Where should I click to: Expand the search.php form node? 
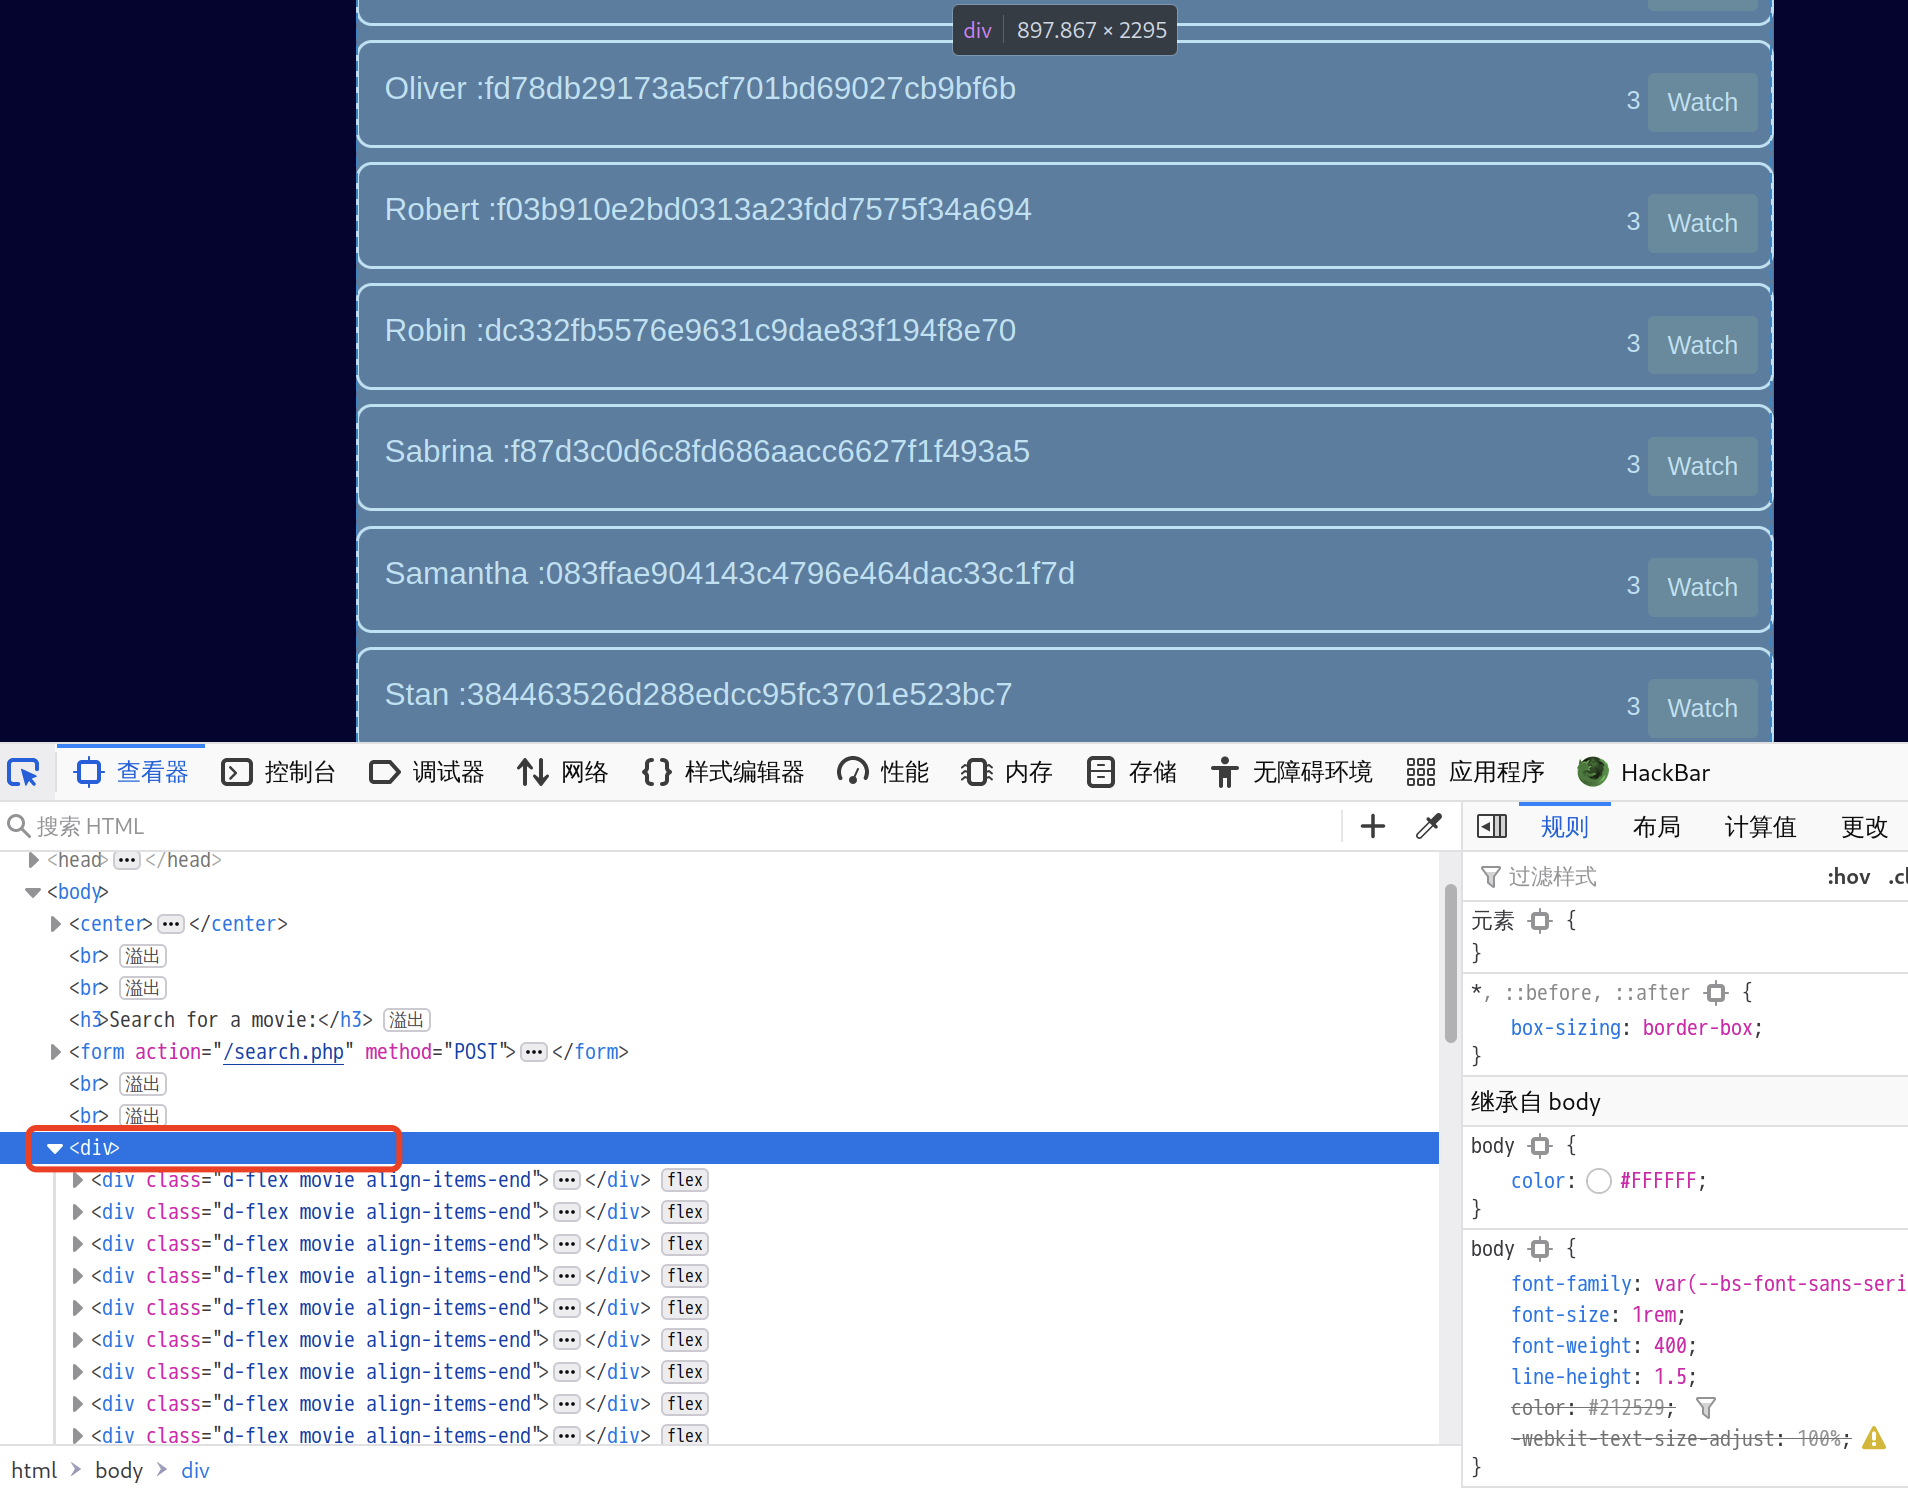pos(56,1052)
